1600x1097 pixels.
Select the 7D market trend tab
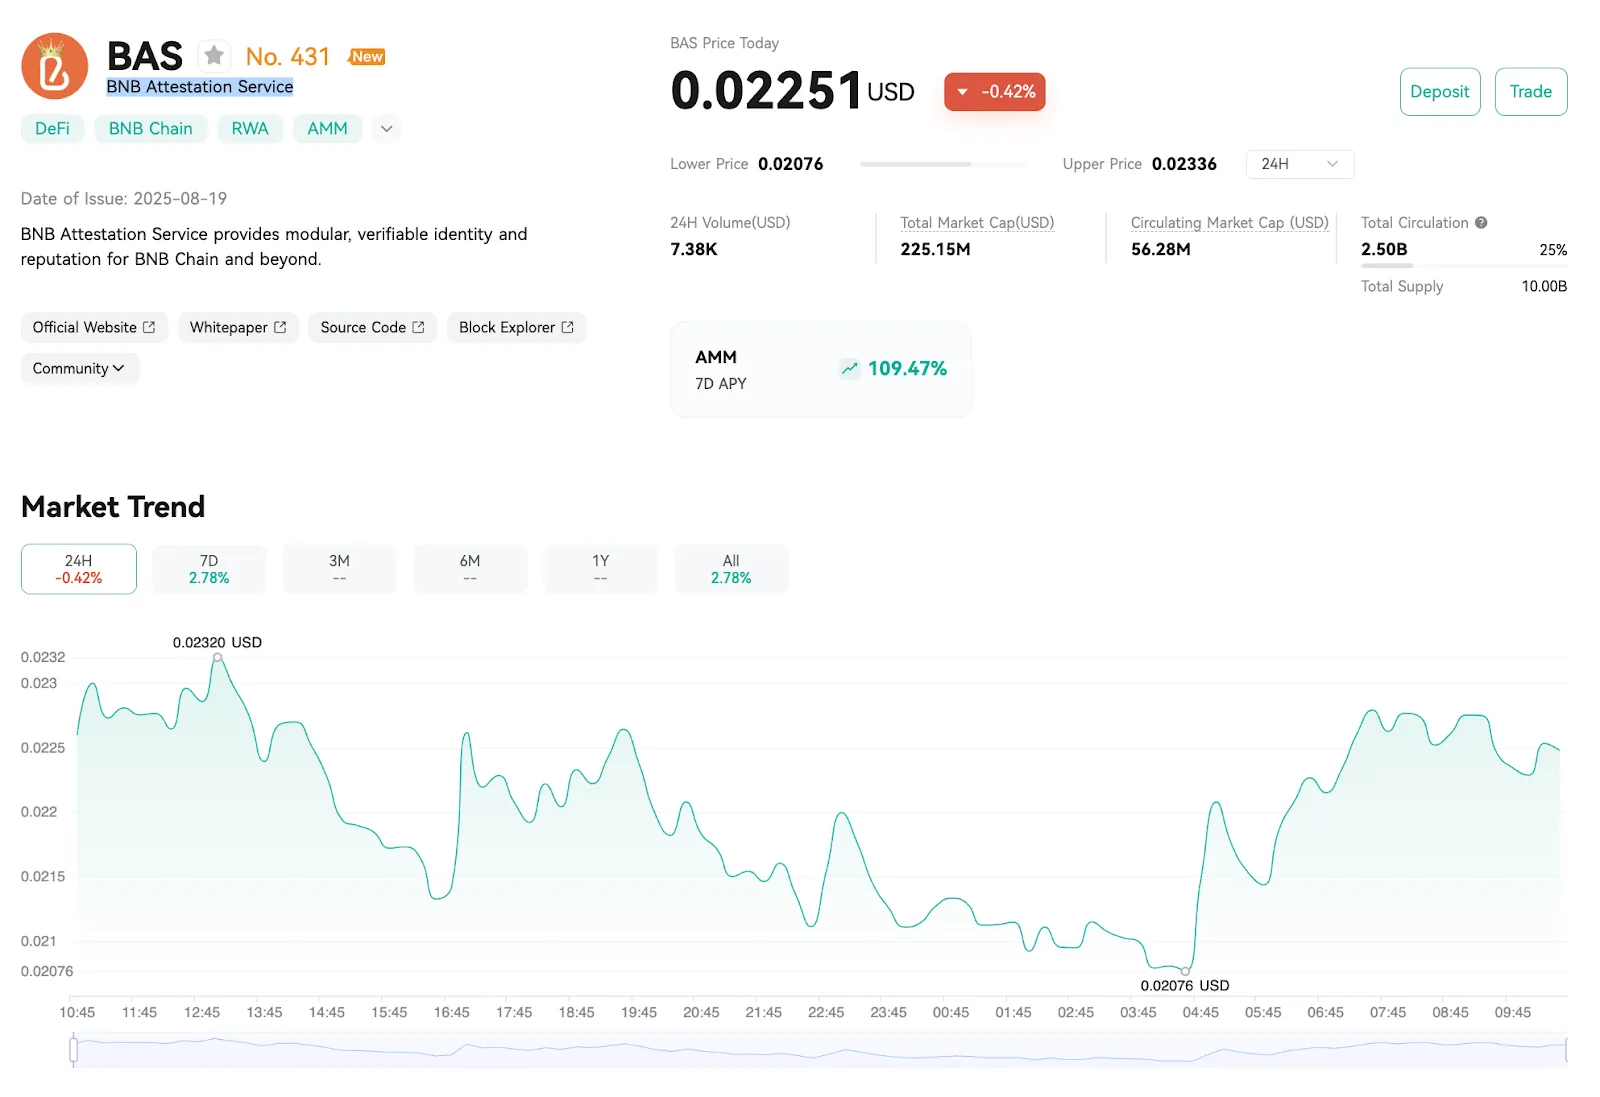click(209, 569)
